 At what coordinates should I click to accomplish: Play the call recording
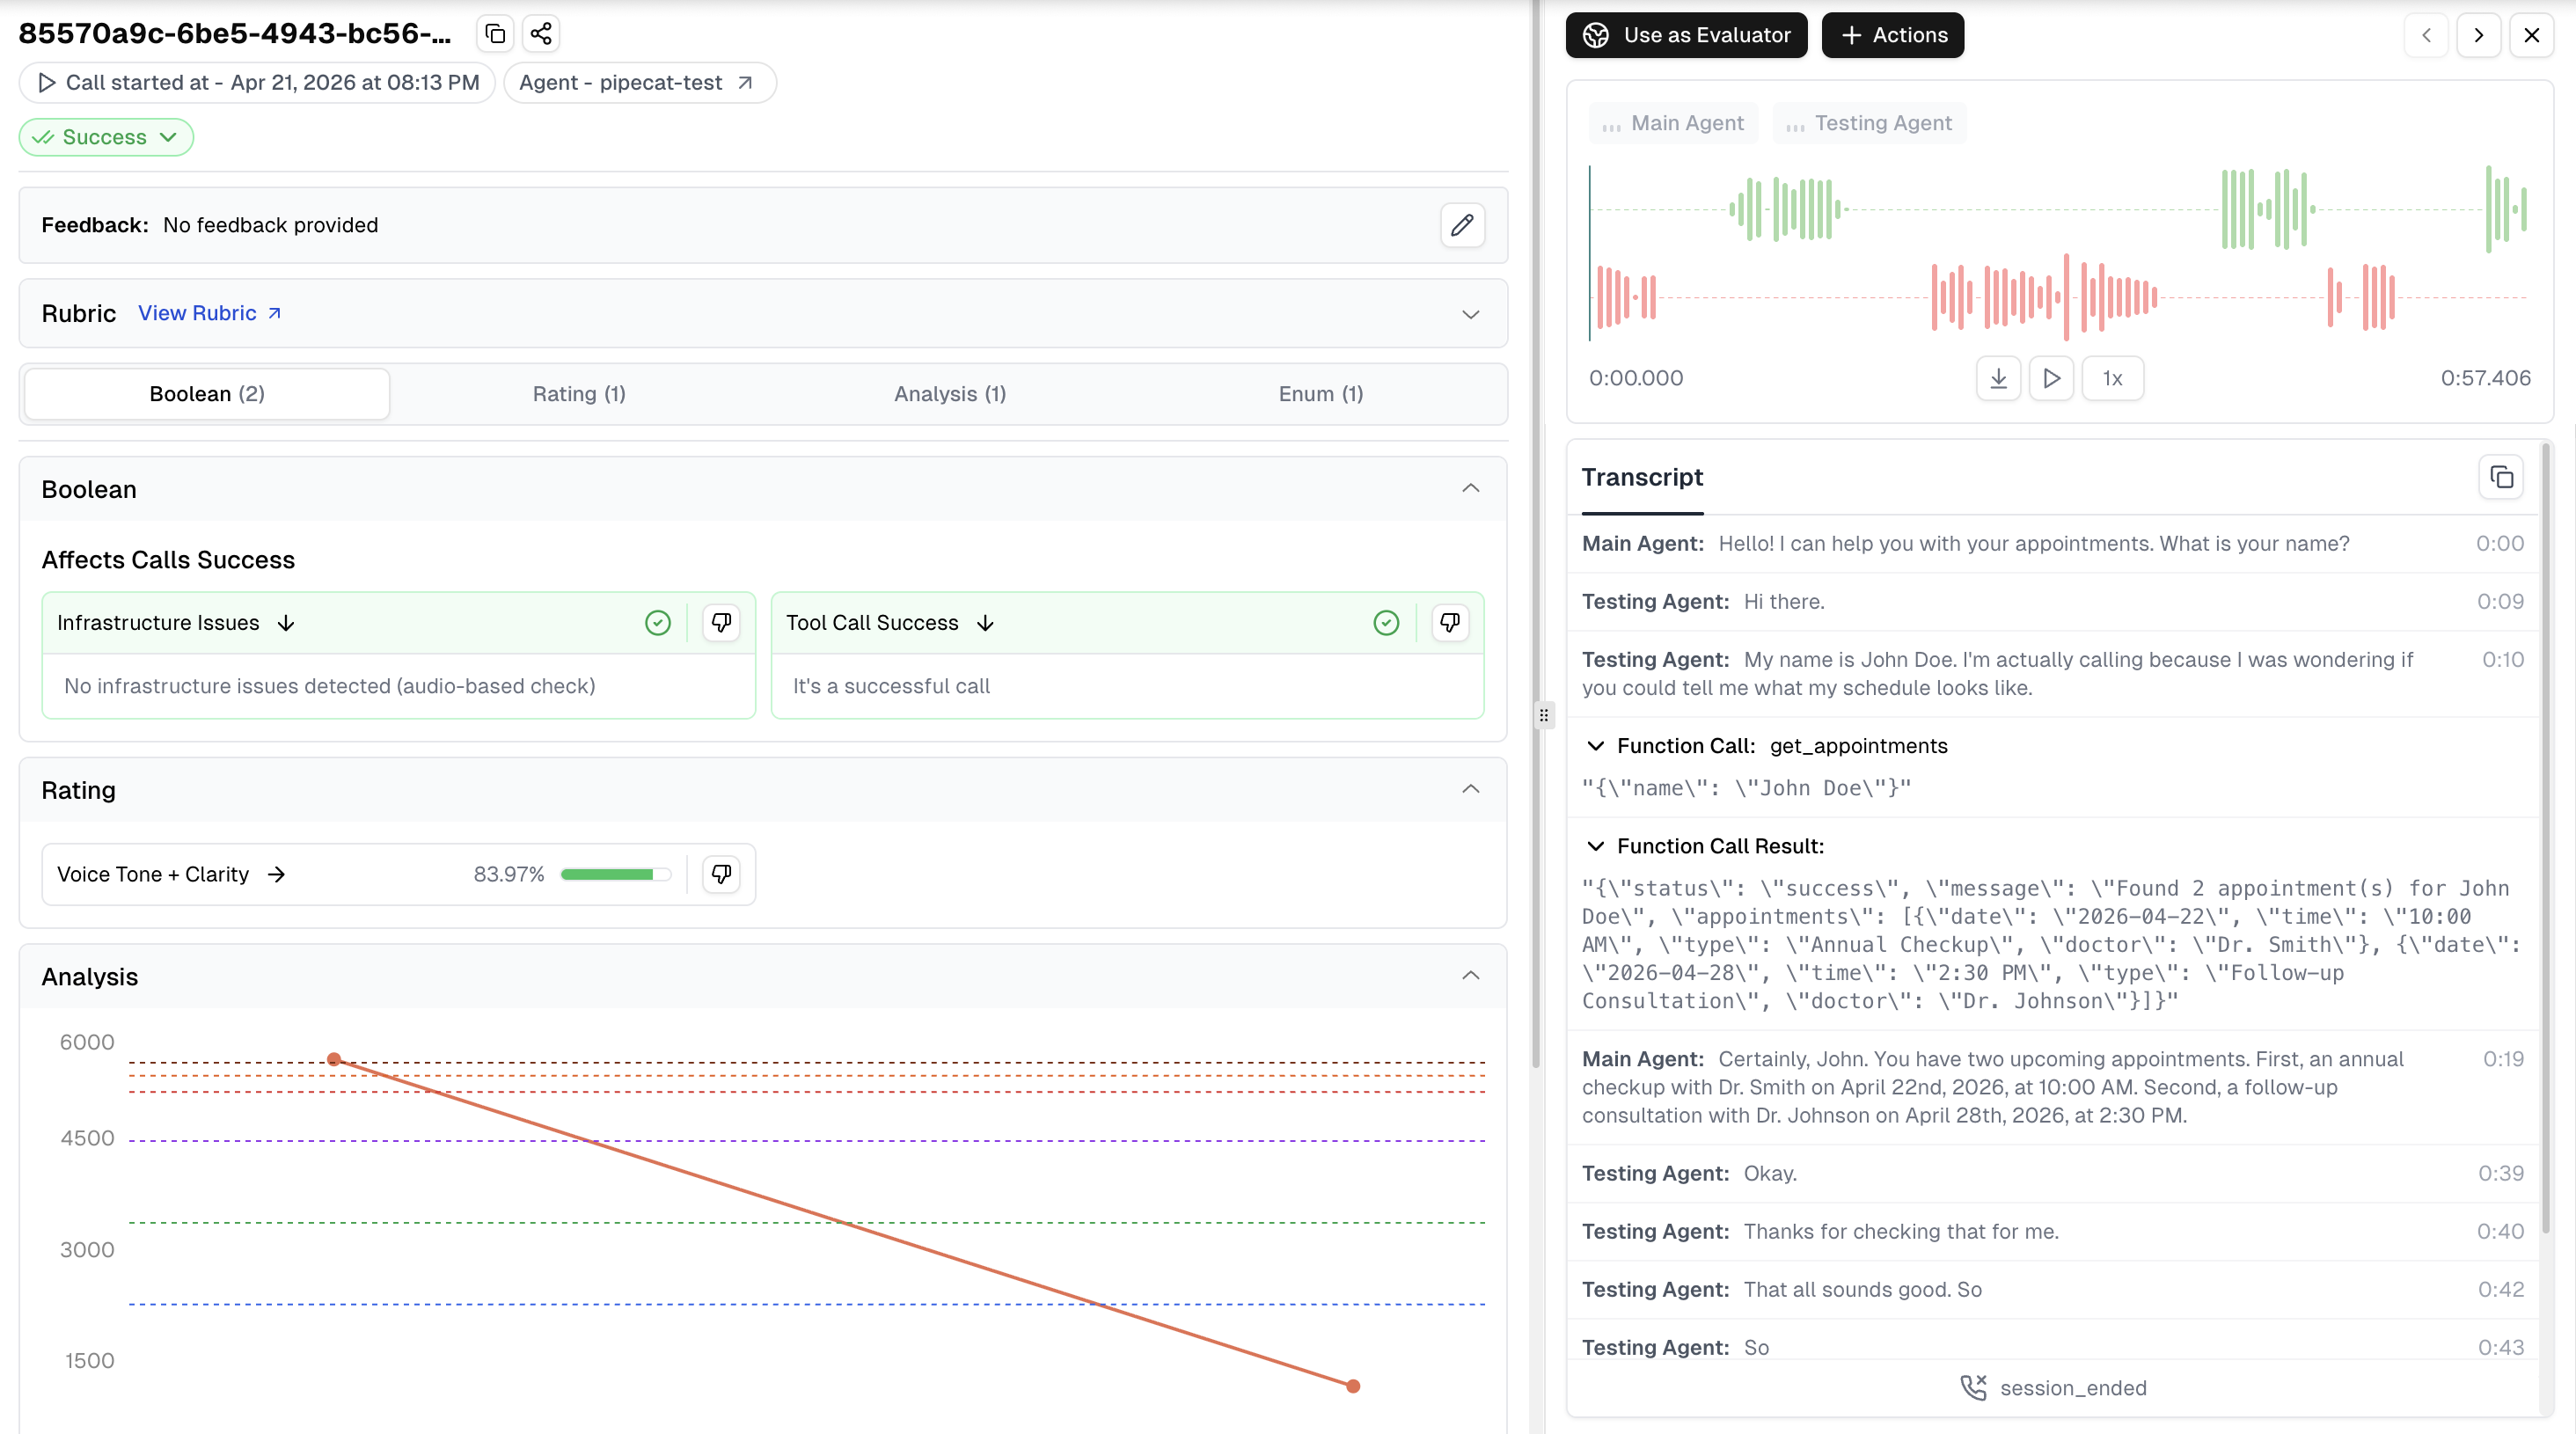(x=2052, y=379)
